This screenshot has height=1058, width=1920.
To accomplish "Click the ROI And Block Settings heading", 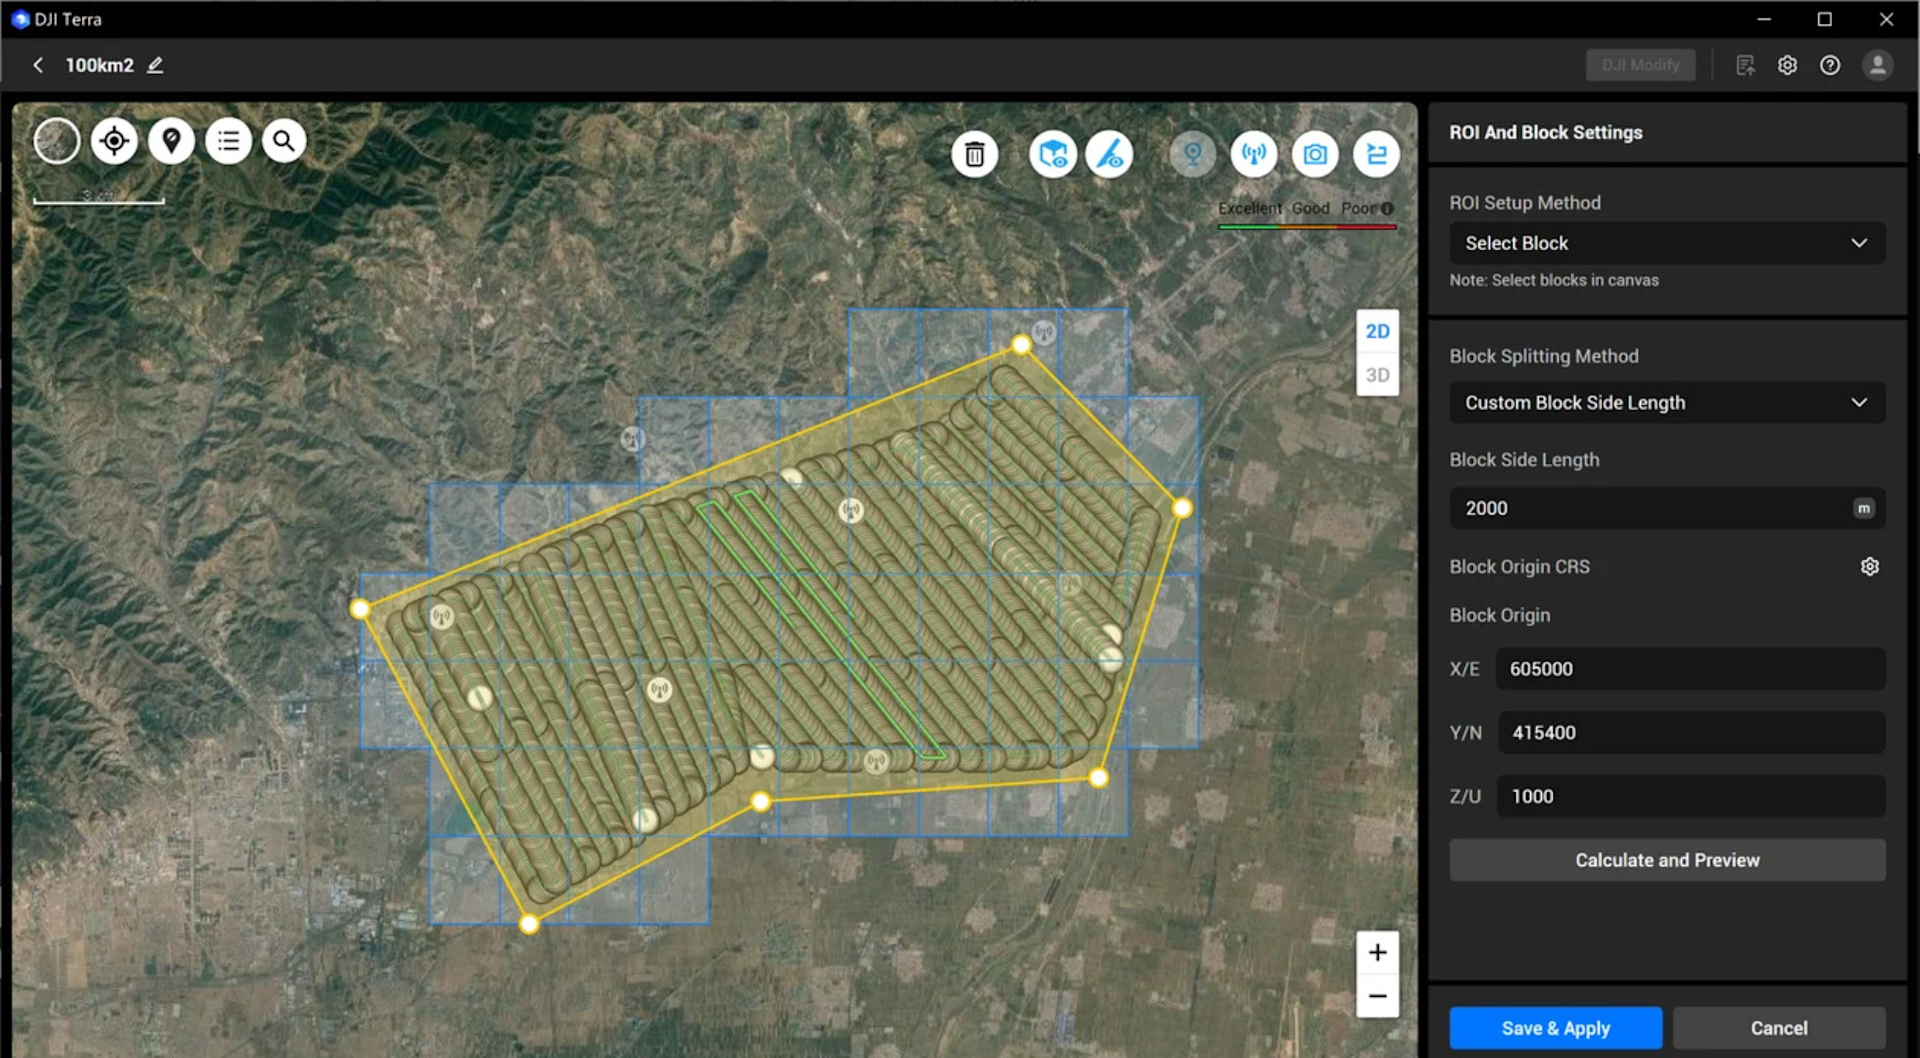I will (x=1545, y=132).
